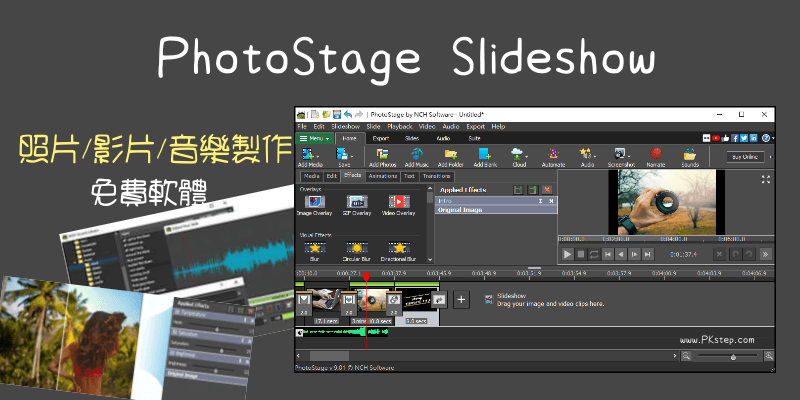This screenshot has width=800, height=400.
Task: Step one frame forward in preview
Action: coord(634,254)
